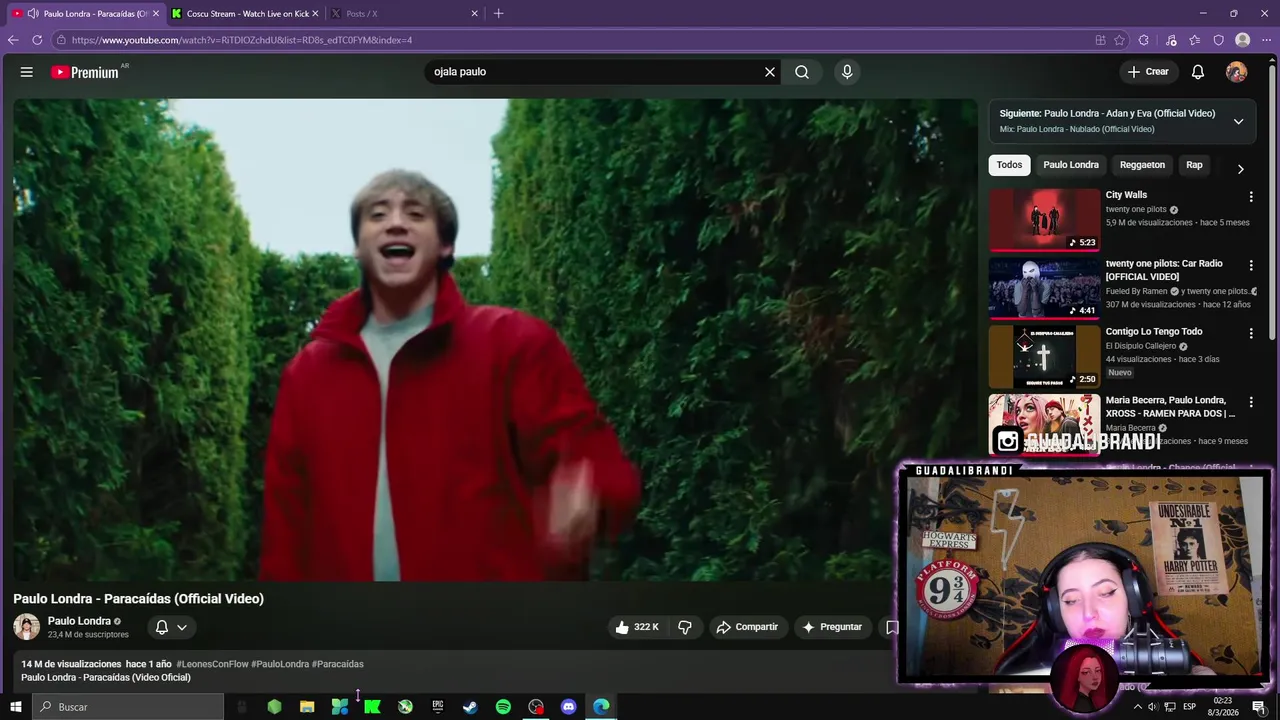1280x720 pixels.
Task: Open browser favorites list icon
Action: [1195, 40]
